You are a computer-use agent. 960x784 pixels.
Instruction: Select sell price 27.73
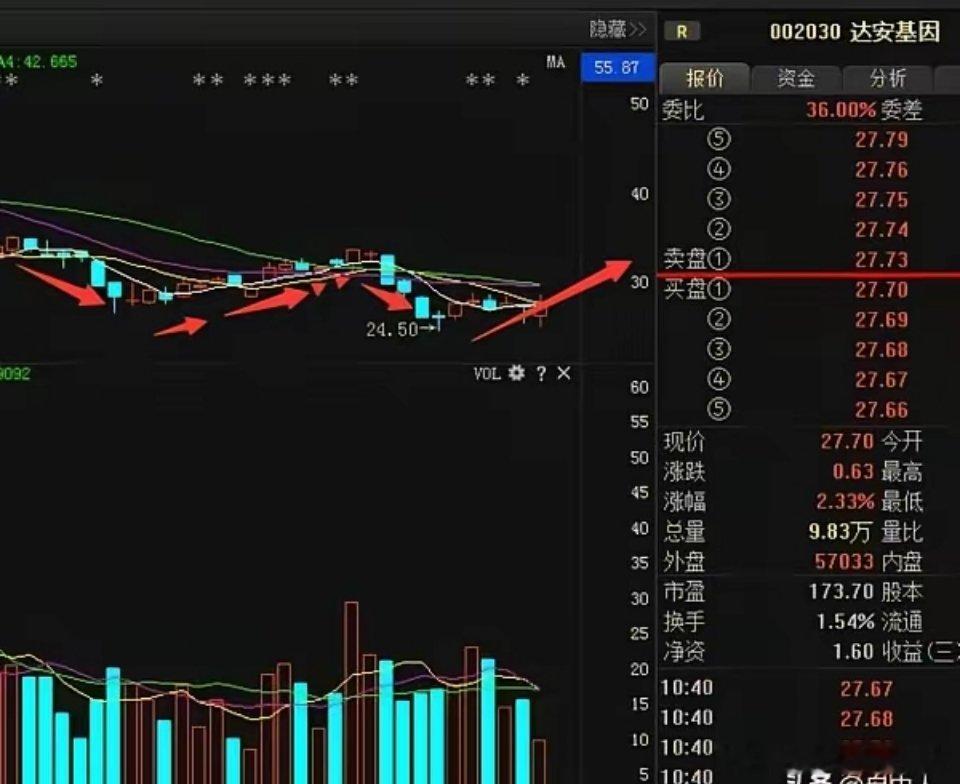882,260
